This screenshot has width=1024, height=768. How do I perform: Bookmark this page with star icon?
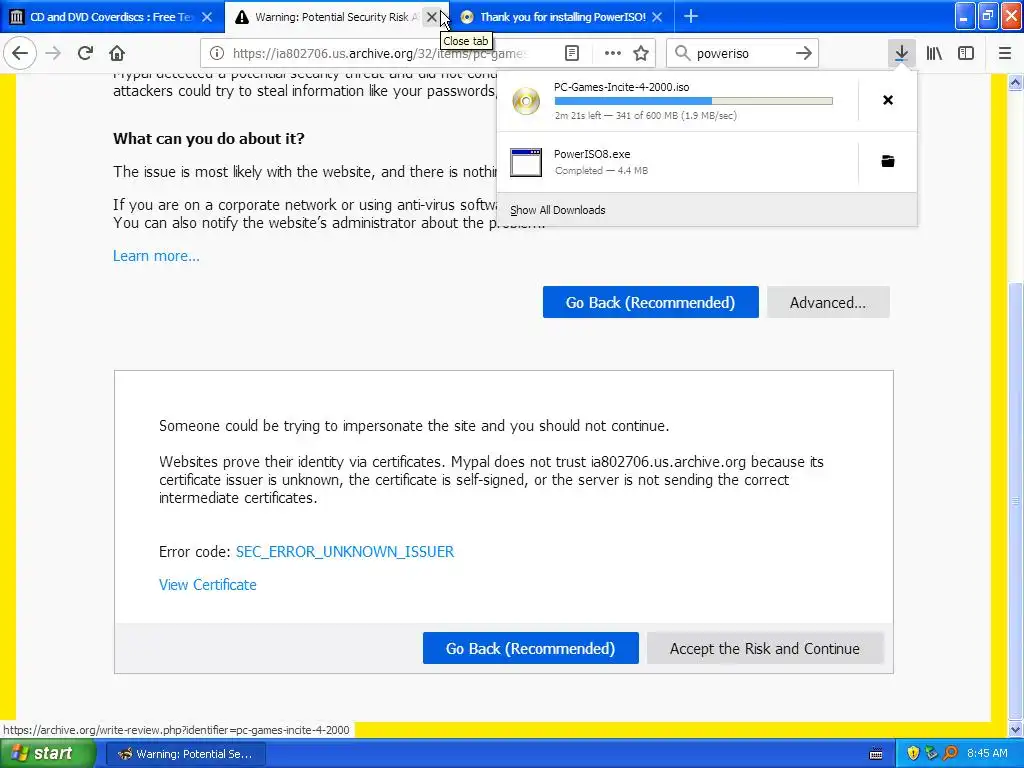[x=641, y=53]
